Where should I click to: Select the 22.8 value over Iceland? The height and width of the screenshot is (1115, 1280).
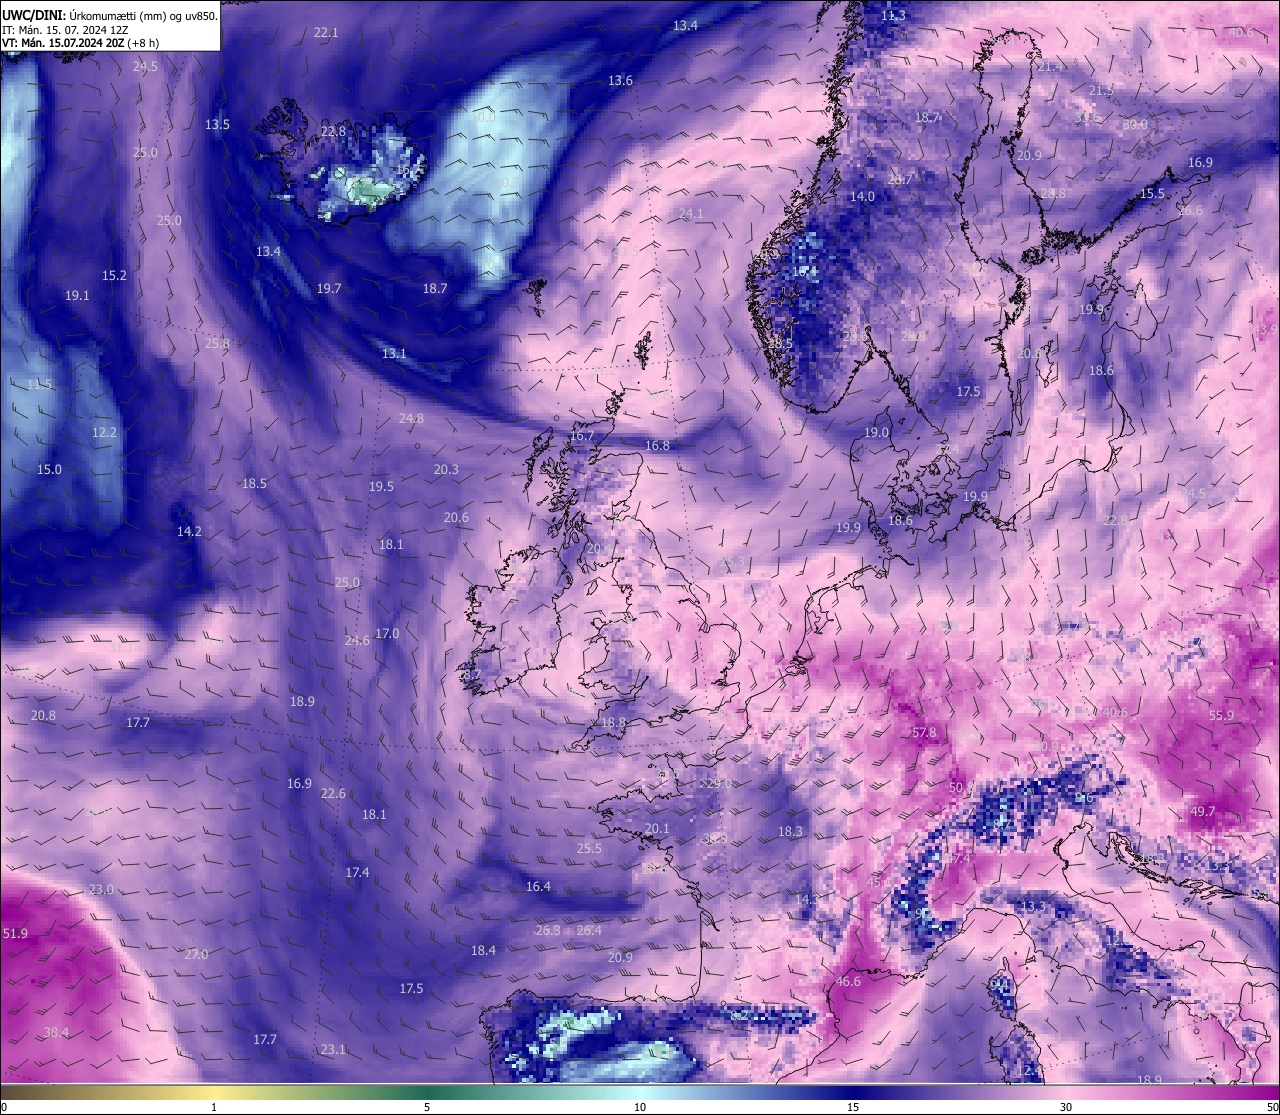point(333,131)
